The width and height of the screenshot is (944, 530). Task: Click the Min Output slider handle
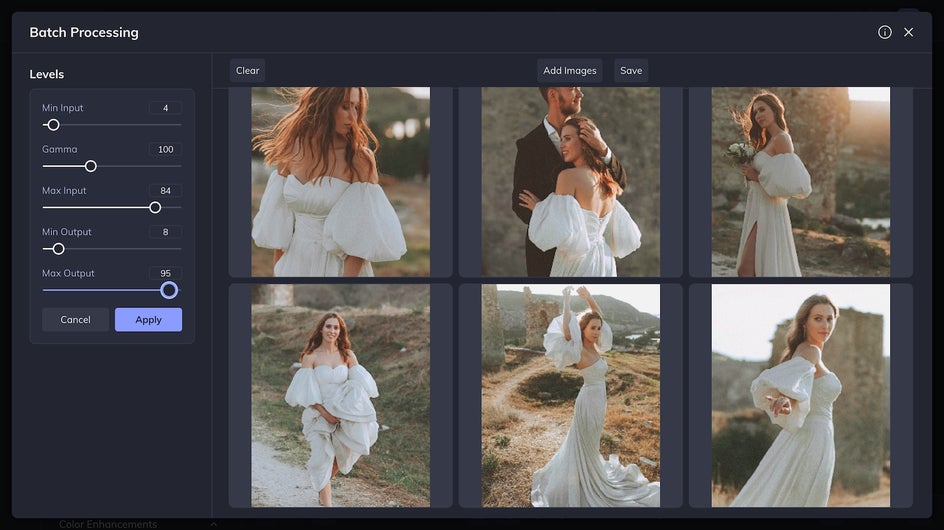click(58, 249)
